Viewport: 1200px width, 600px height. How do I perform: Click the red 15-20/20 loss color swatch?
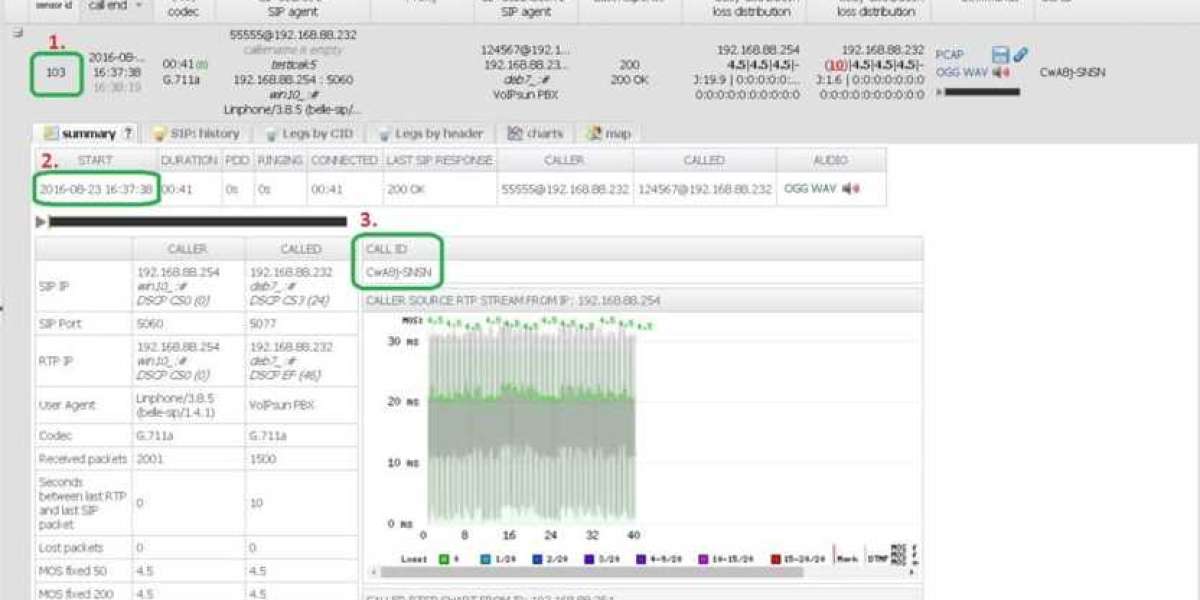776,557
